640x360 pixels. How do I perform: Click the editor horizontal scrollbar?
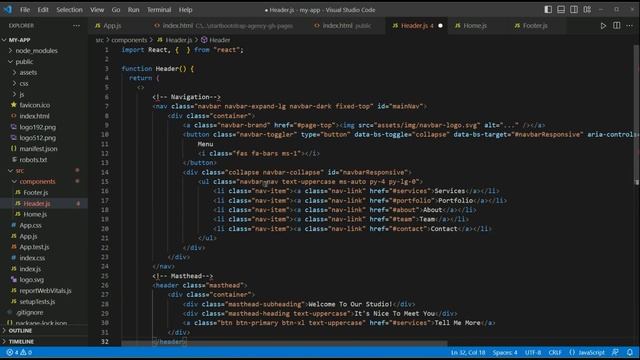tap(284, 344)
